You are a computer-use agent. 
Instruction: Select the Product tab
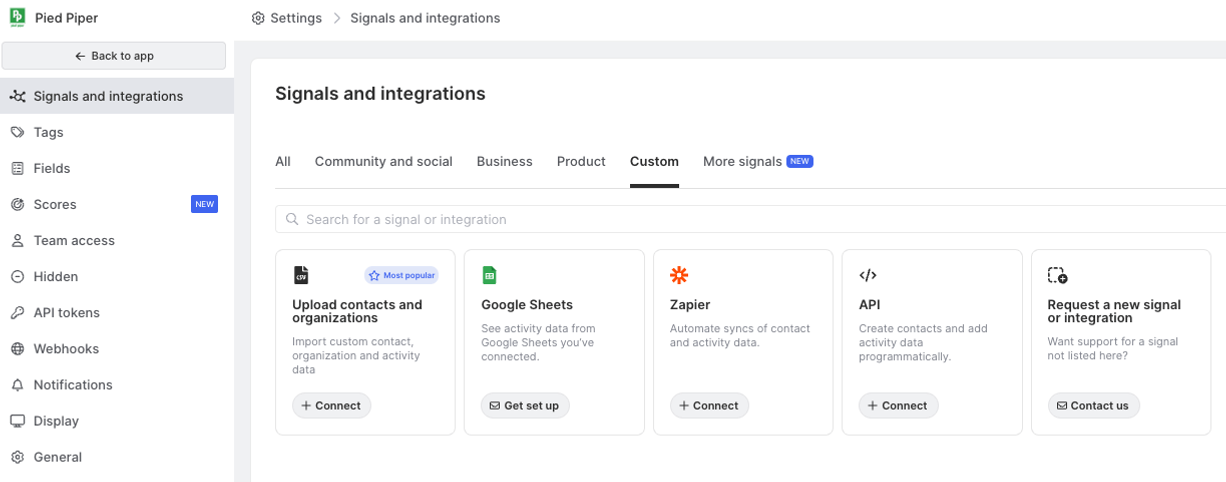click(x=581, y=161)
